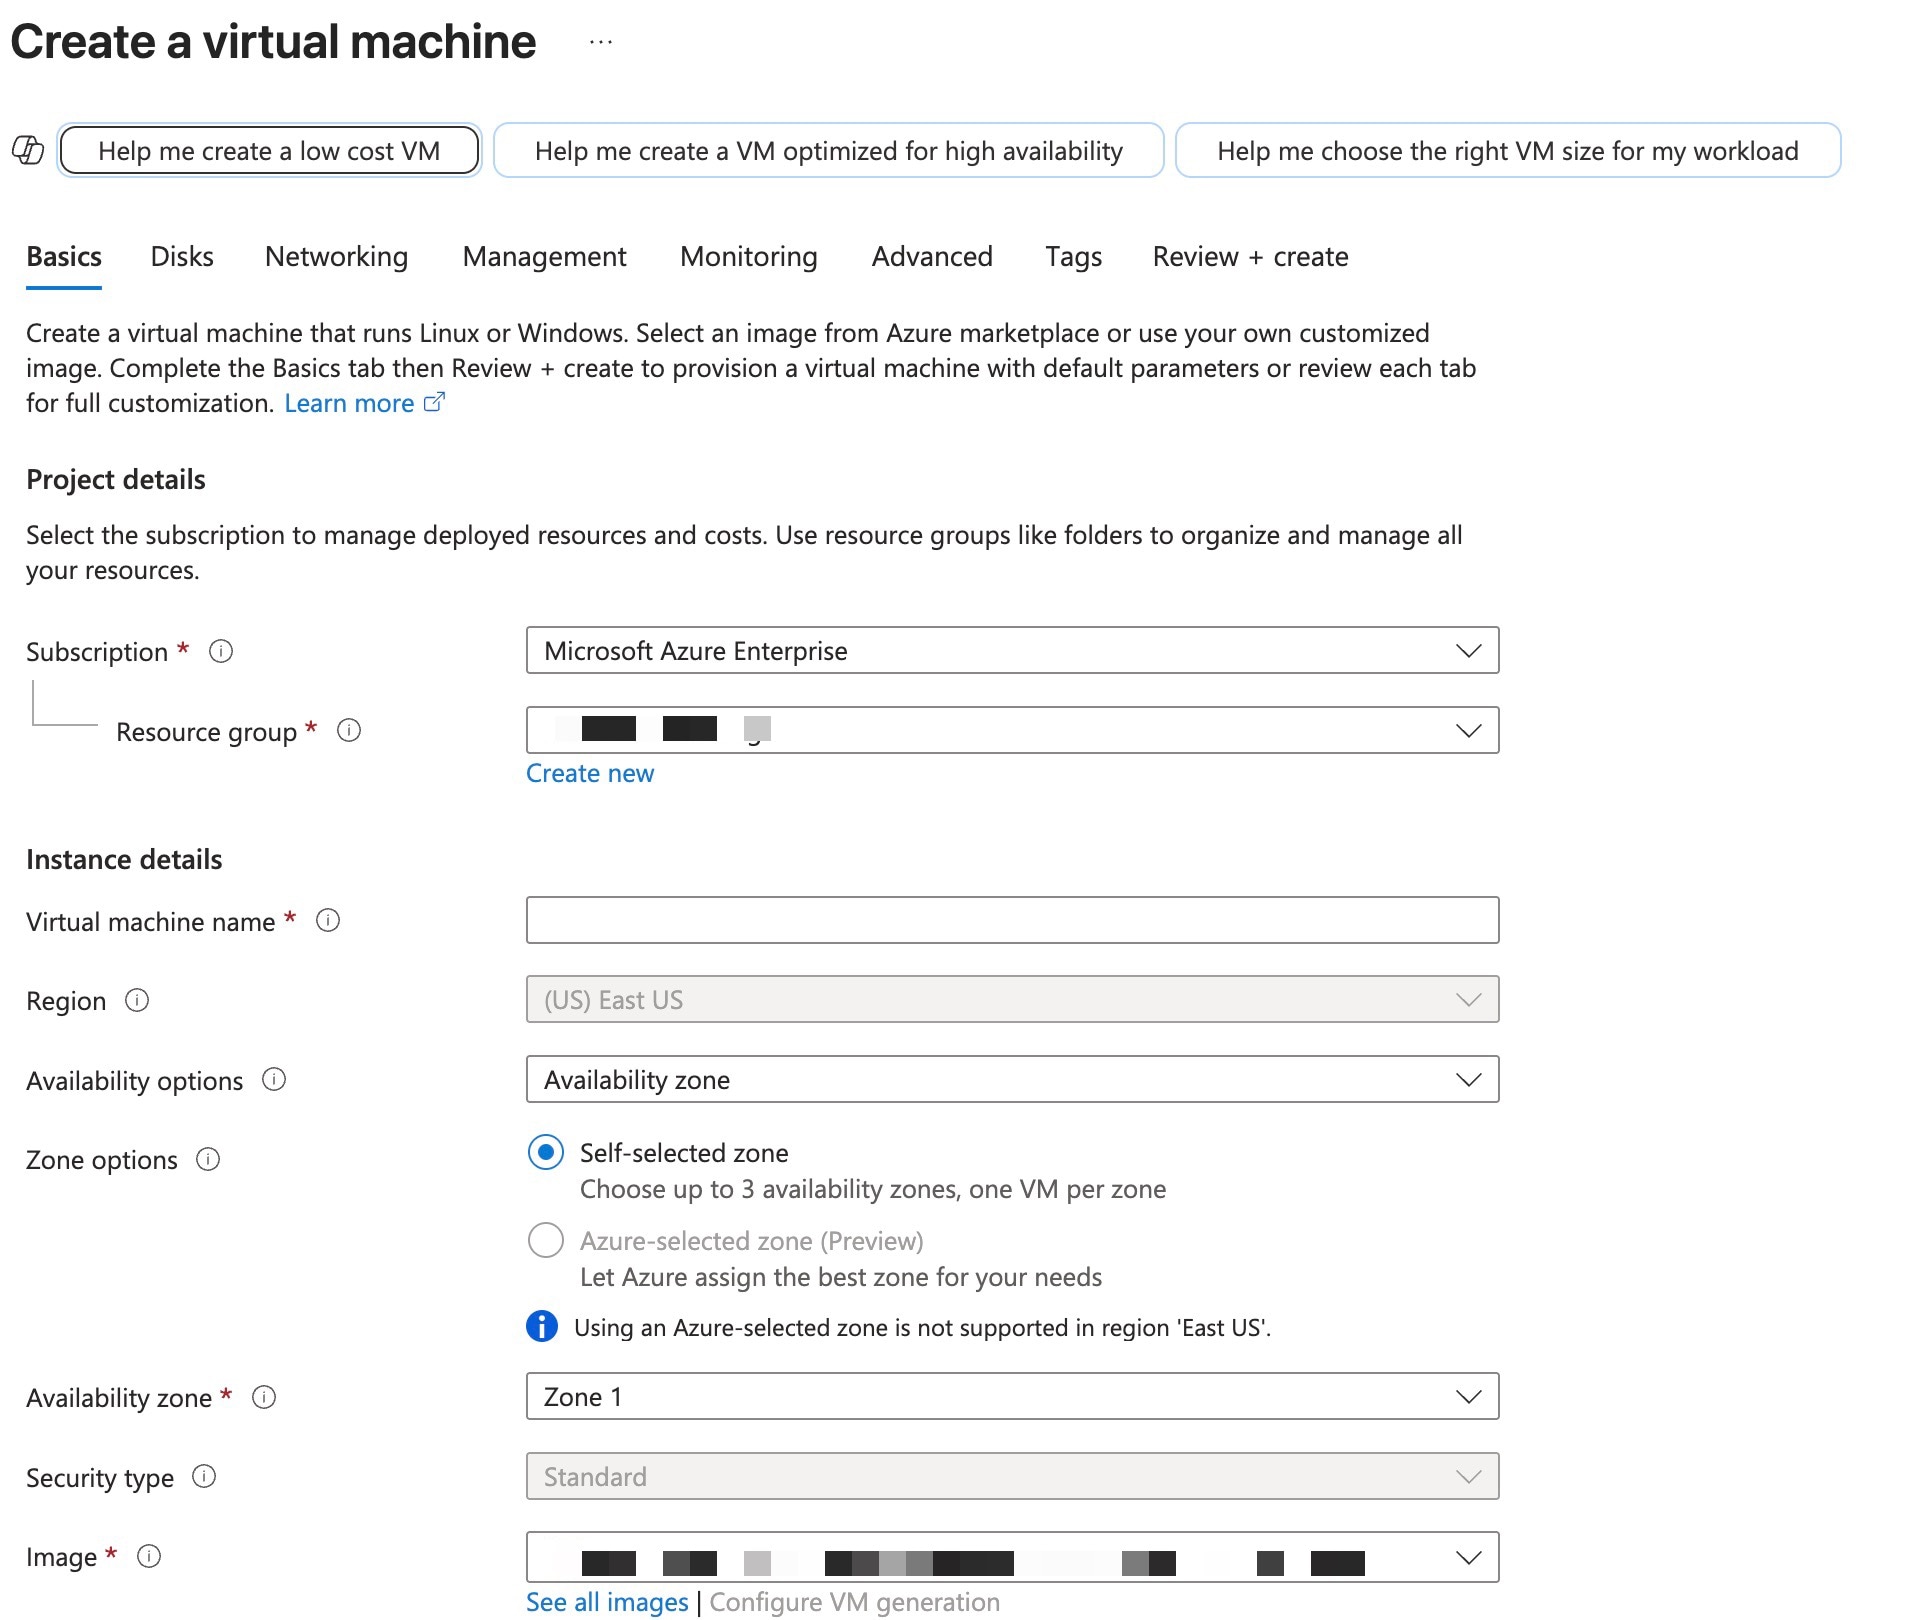Open the Availability options dropdown

point(1012,1079)
